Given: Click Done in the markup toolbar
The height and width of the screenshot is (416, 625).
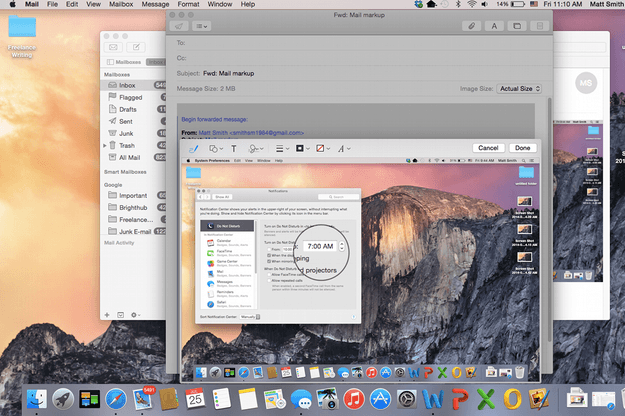Looking at the screenshot, I should pos(523,148).
